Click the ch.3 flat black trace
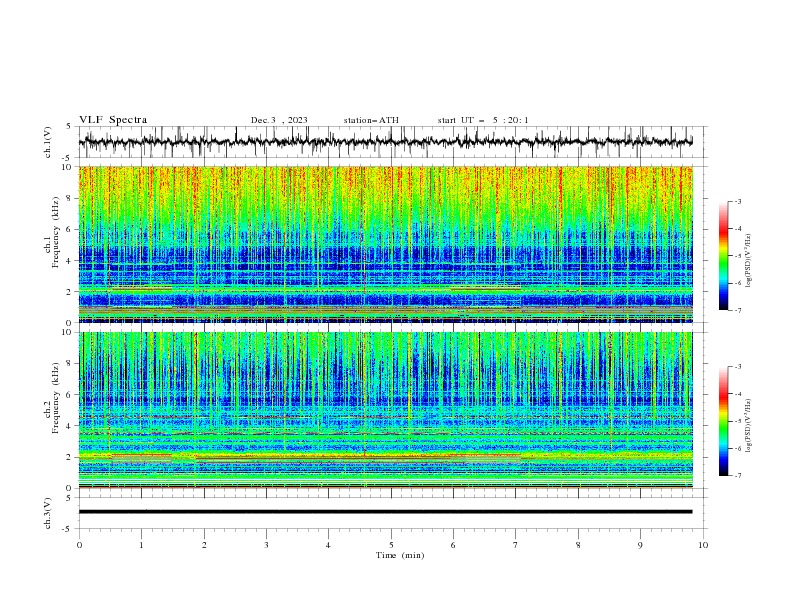The image size is (792, 612). [385, 512]
